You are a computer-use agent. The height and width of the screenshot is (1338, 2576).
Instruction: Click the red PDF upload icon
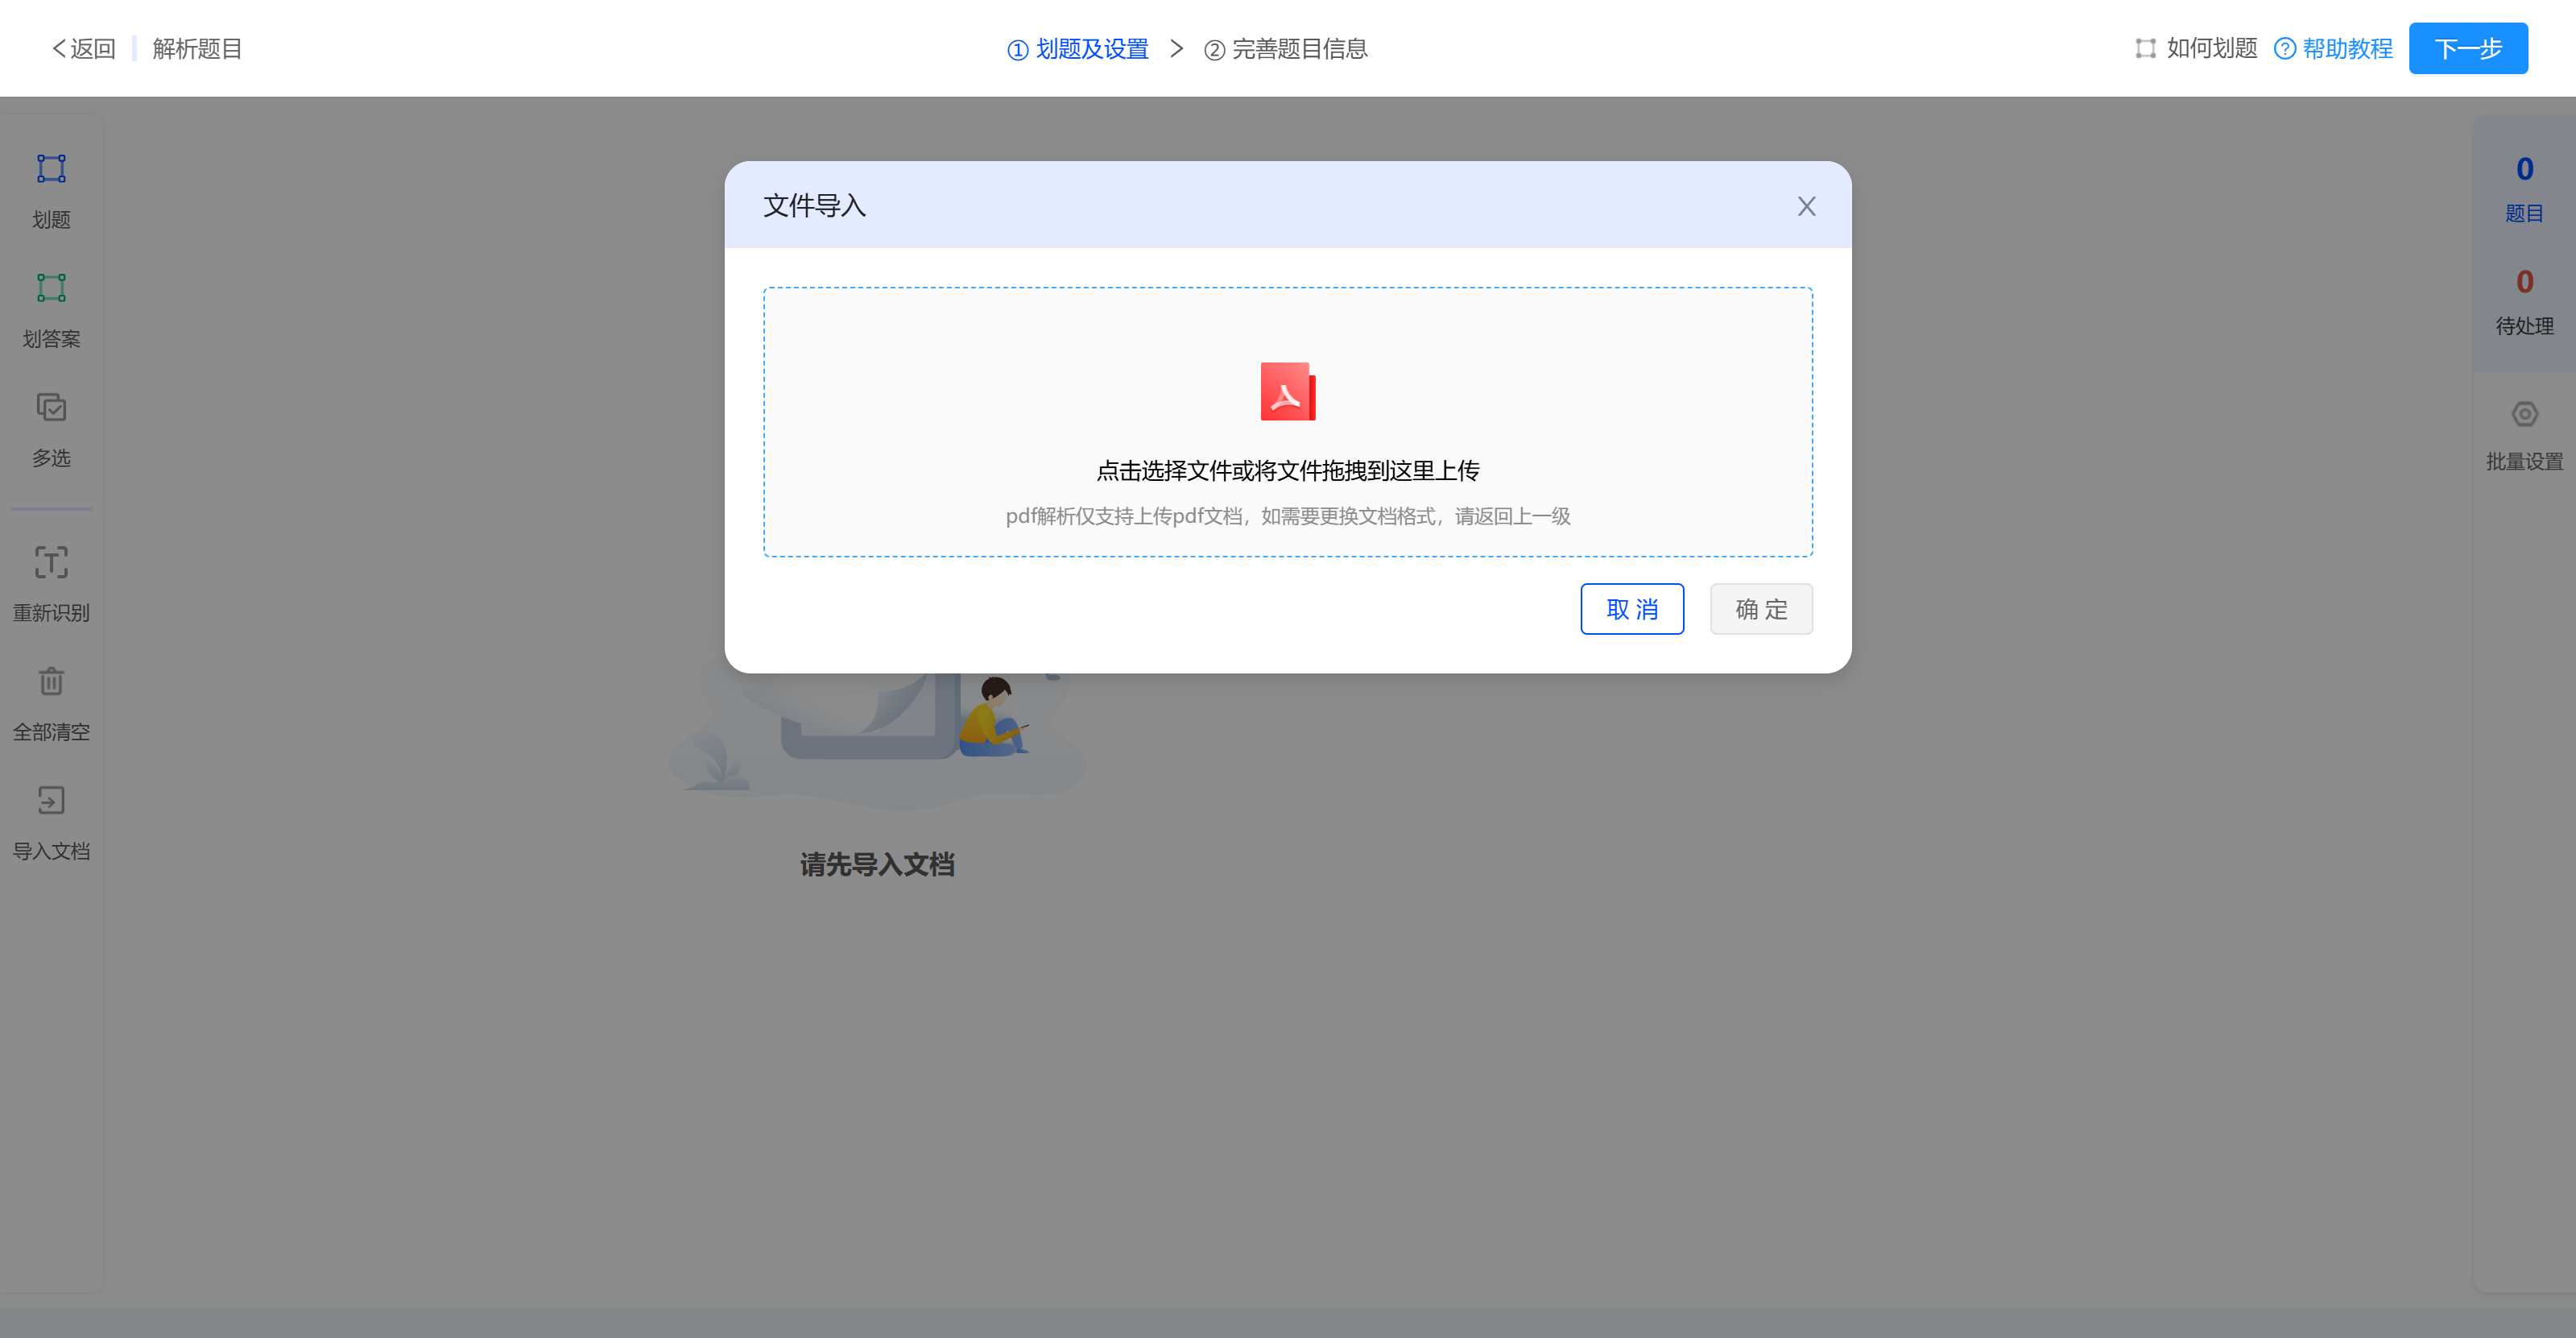coord(1288,391)
